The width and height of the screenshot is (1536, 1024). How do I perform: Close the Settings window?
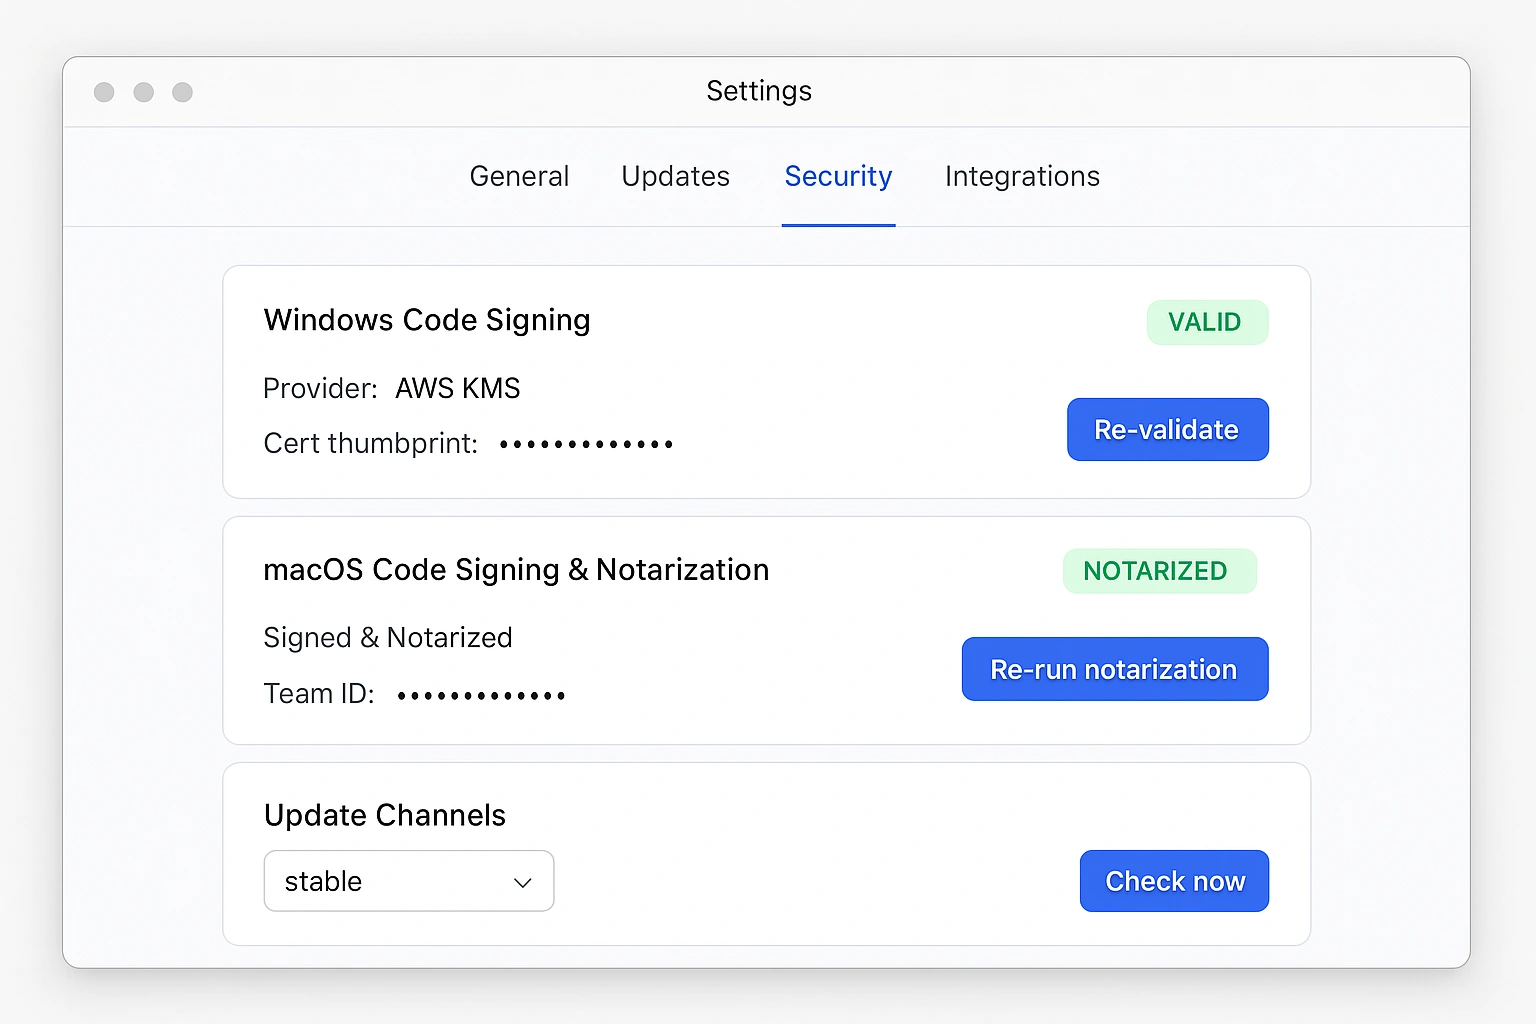pyautogui.click(x=104, y=92)
